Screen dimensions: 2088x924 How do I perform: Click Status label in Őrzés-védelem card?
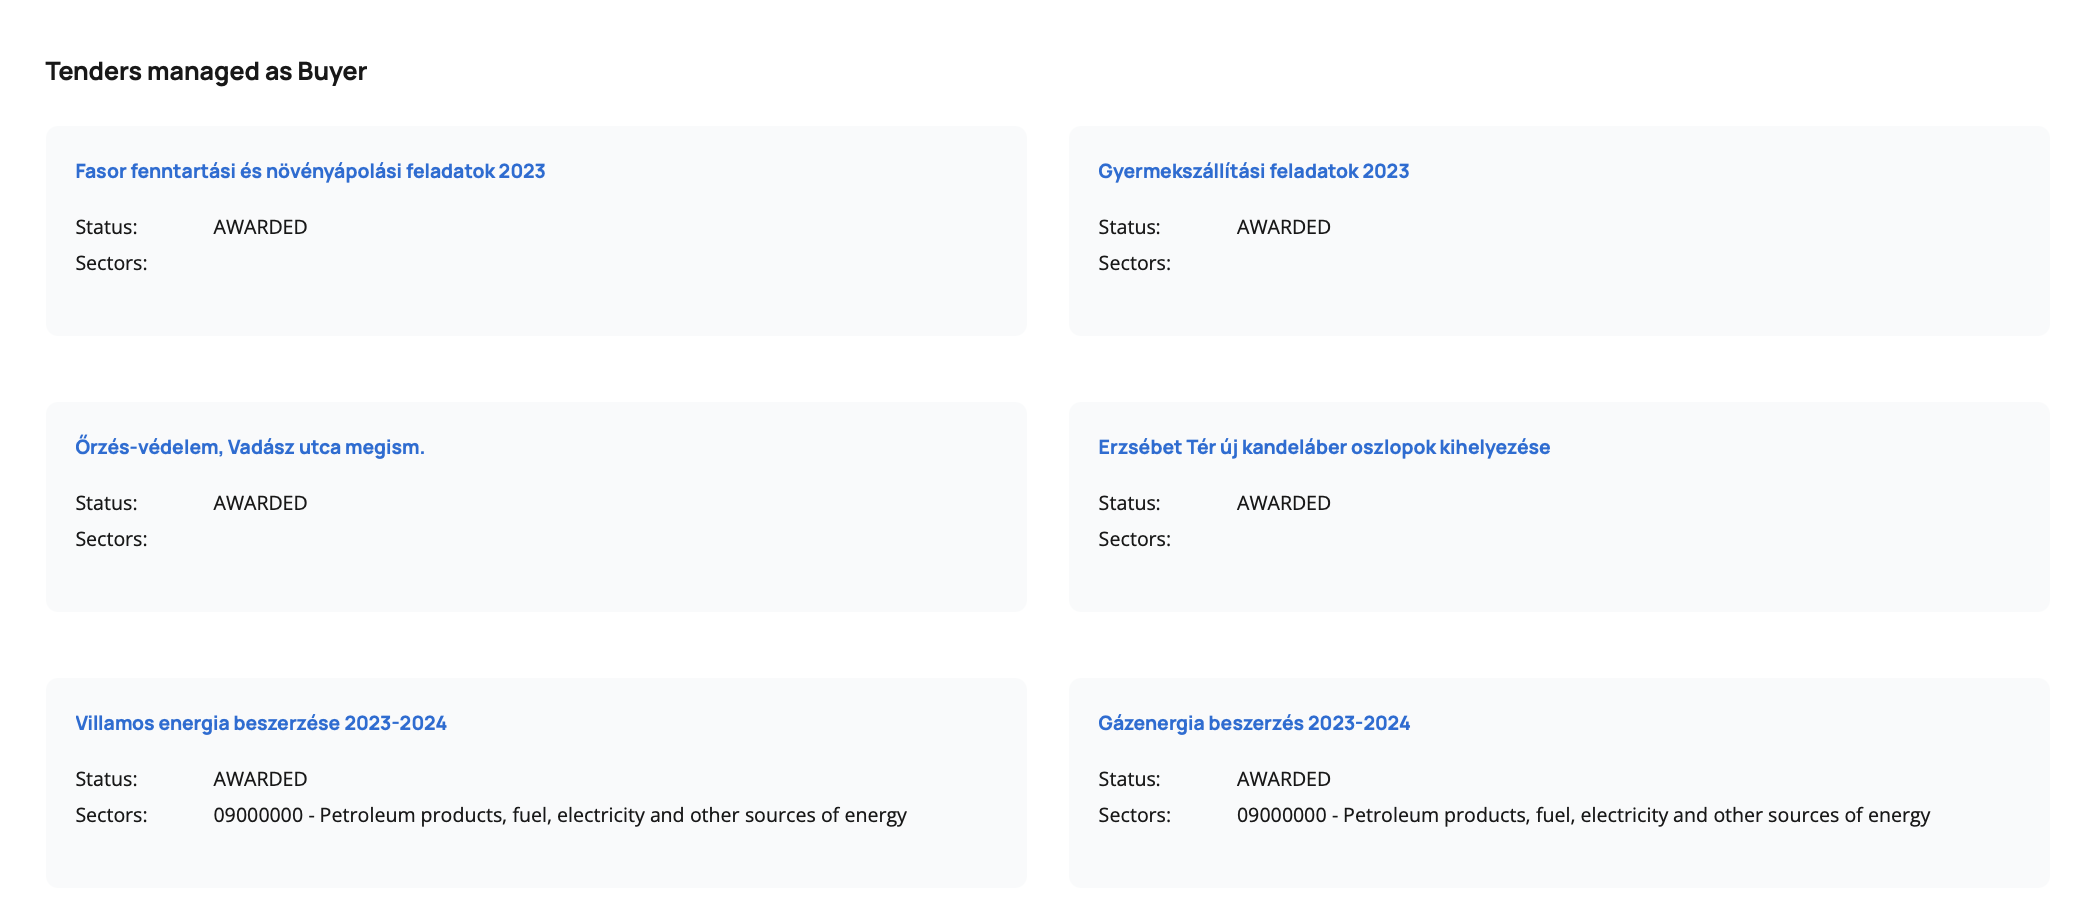106,503
